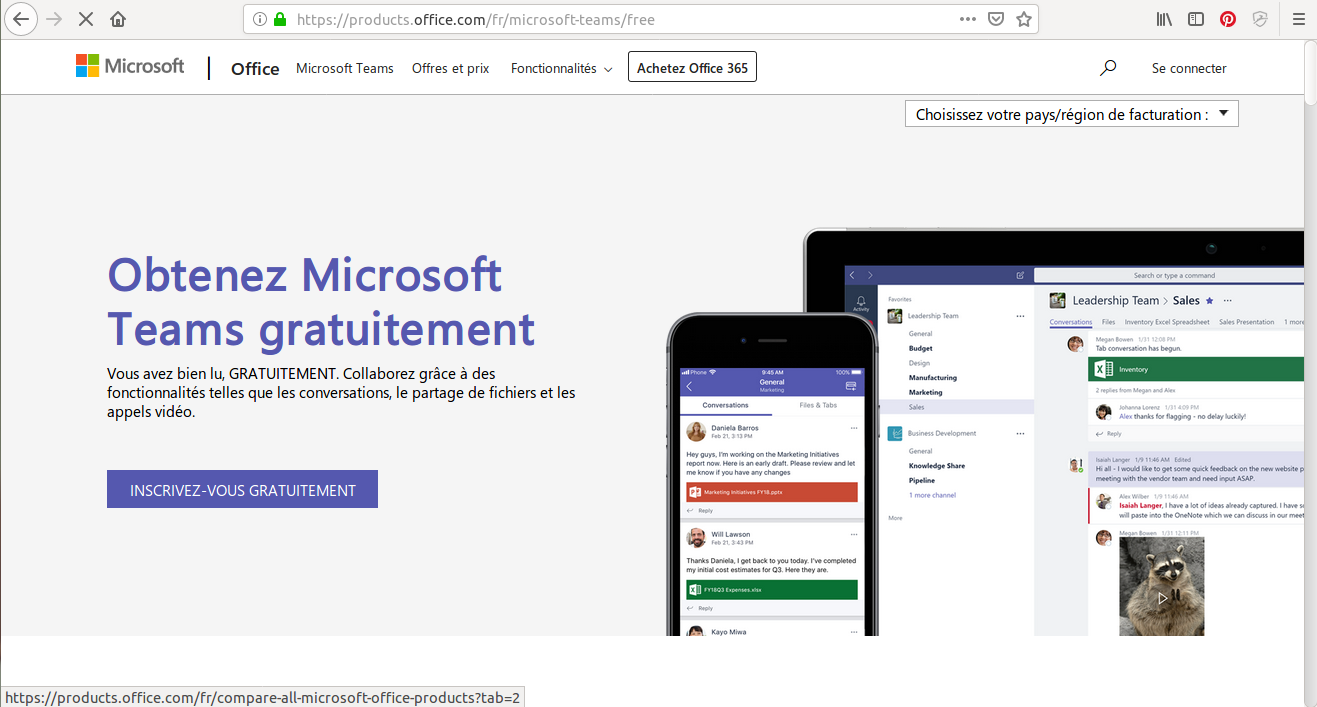
Task: Open Offres et prix nav item
Action: (451, 68)
